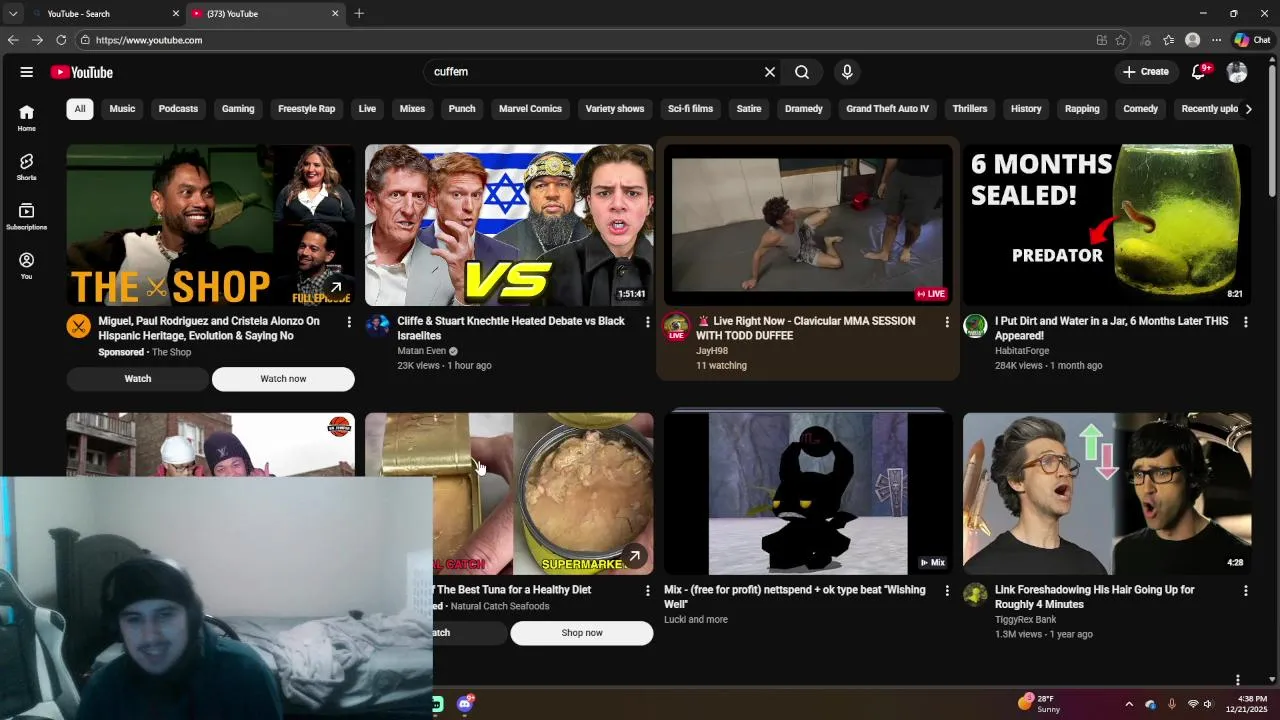Open the account avatar menu
The height and width of the screenshot is (720, 1280).
click(x=1237, y=72)
